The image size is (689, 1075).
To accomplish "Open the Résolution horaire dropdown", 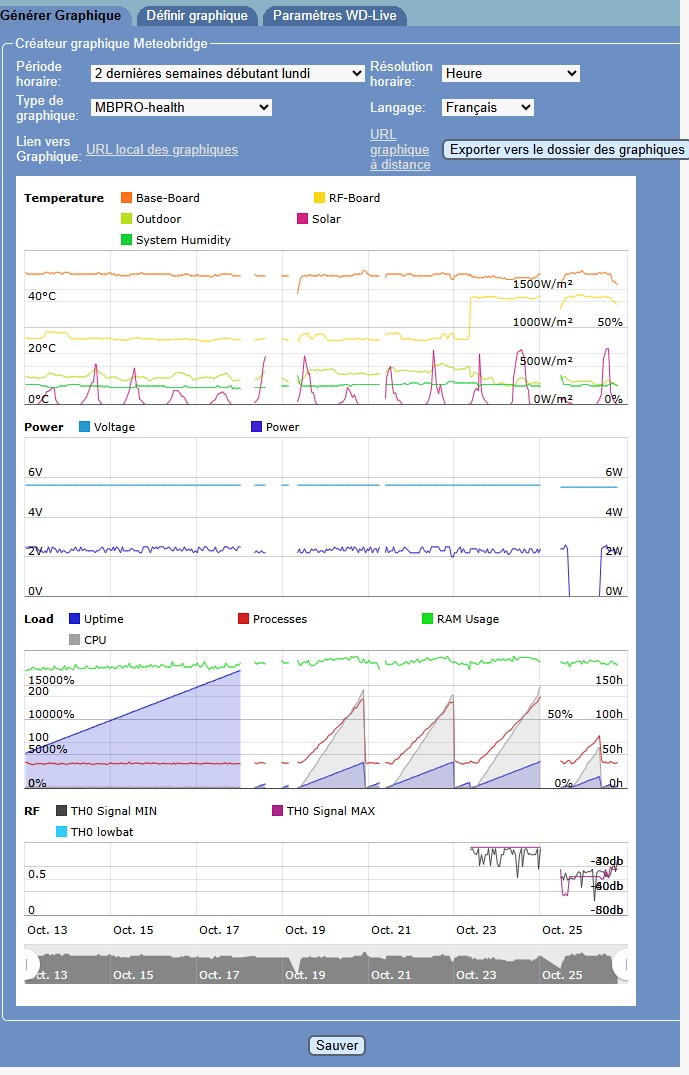I will (x=510, y=73).
